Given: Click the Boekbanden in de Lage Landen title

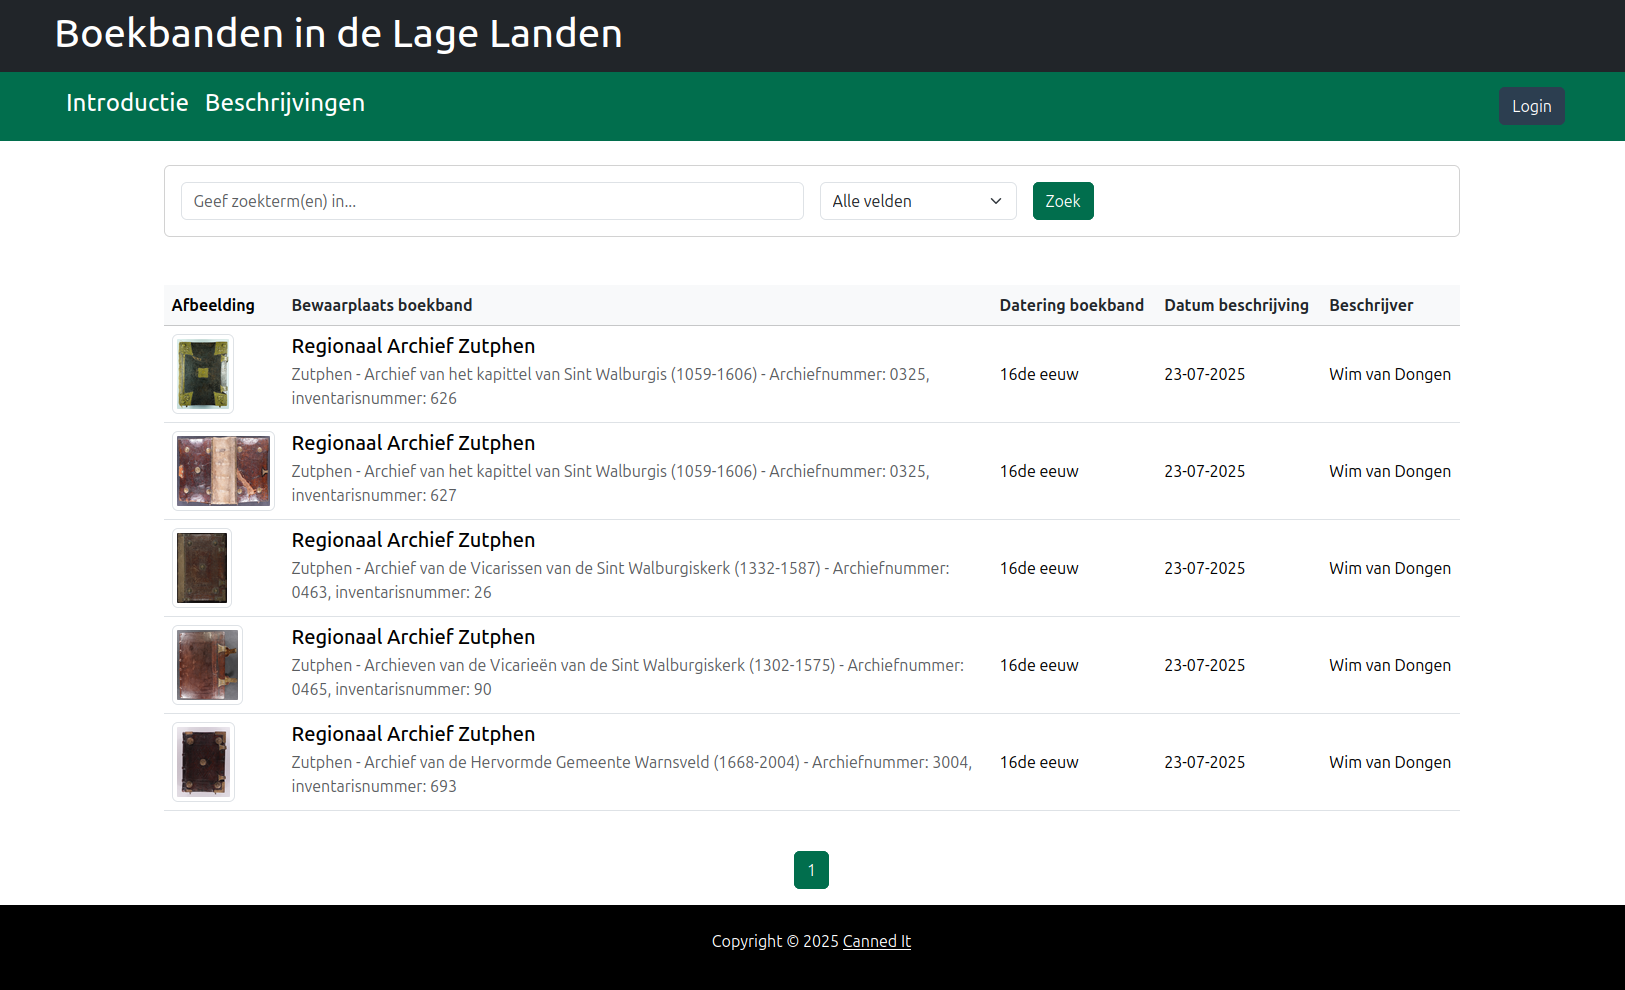Looking at the screenshot, I should click(x=338, y=34).
